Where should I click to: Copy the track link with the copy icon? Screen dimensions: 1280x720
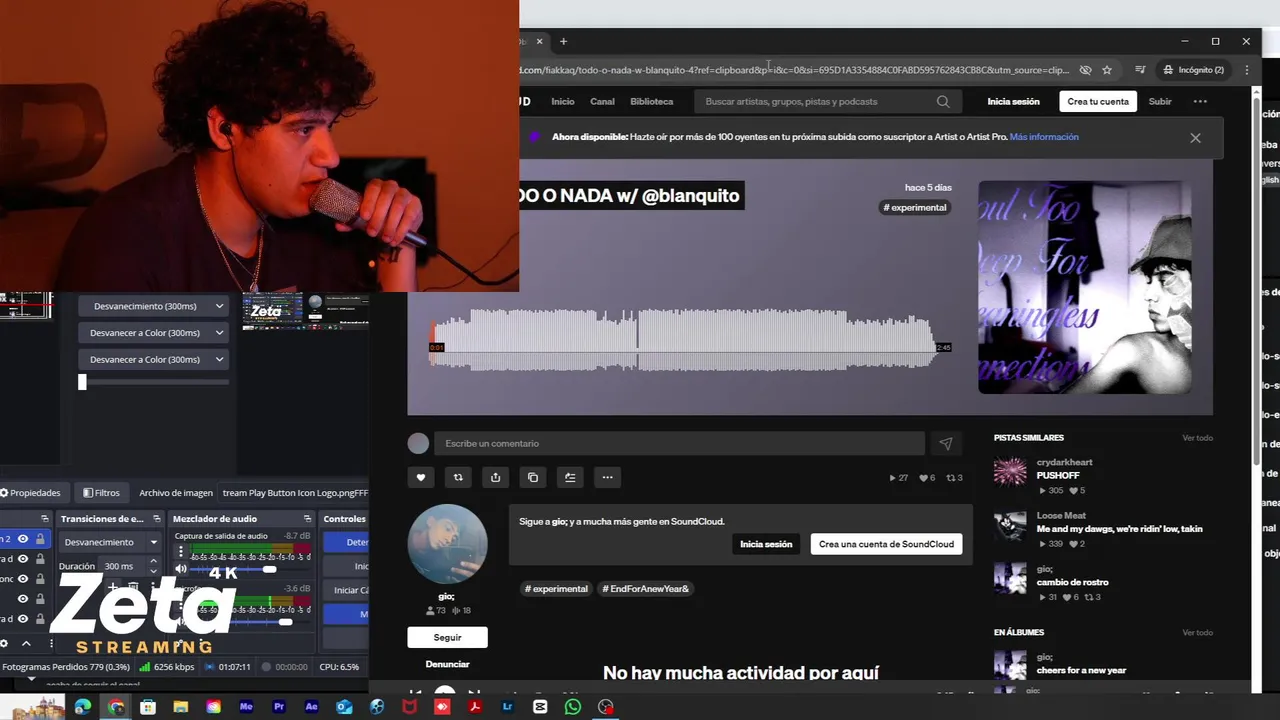[532, 478]
